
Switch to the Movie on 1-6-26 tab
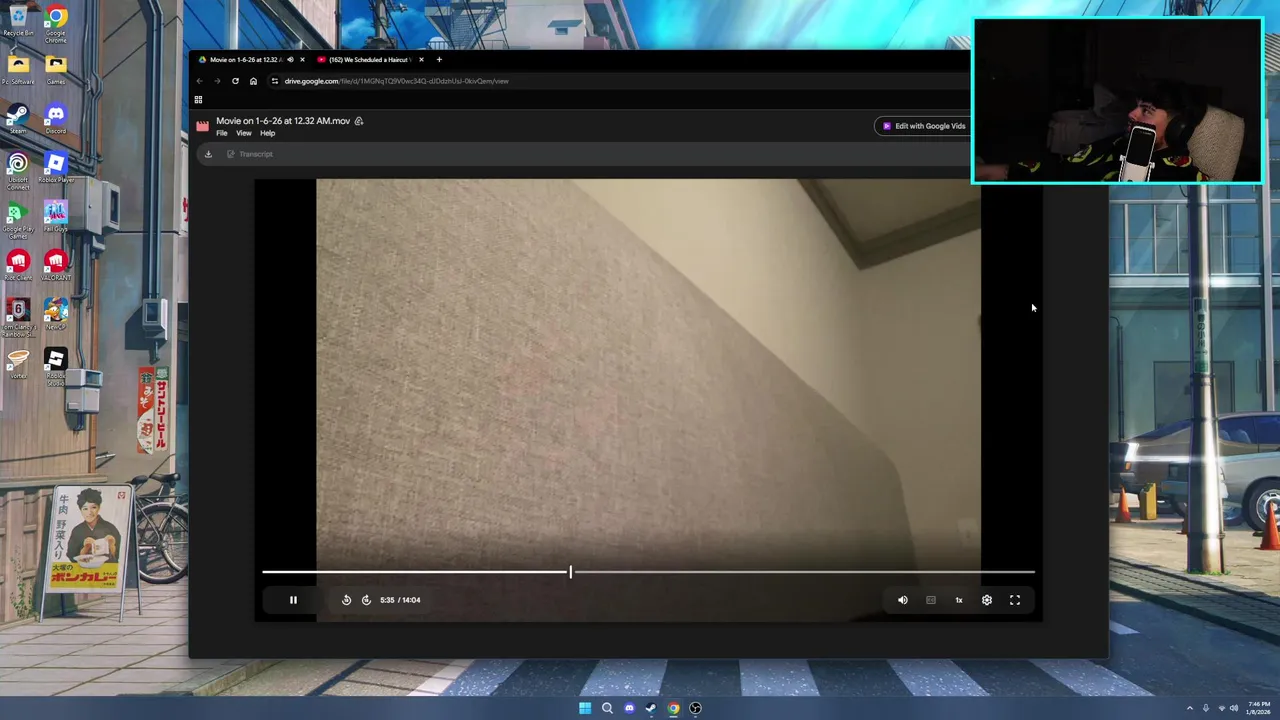tap(246, 60)
